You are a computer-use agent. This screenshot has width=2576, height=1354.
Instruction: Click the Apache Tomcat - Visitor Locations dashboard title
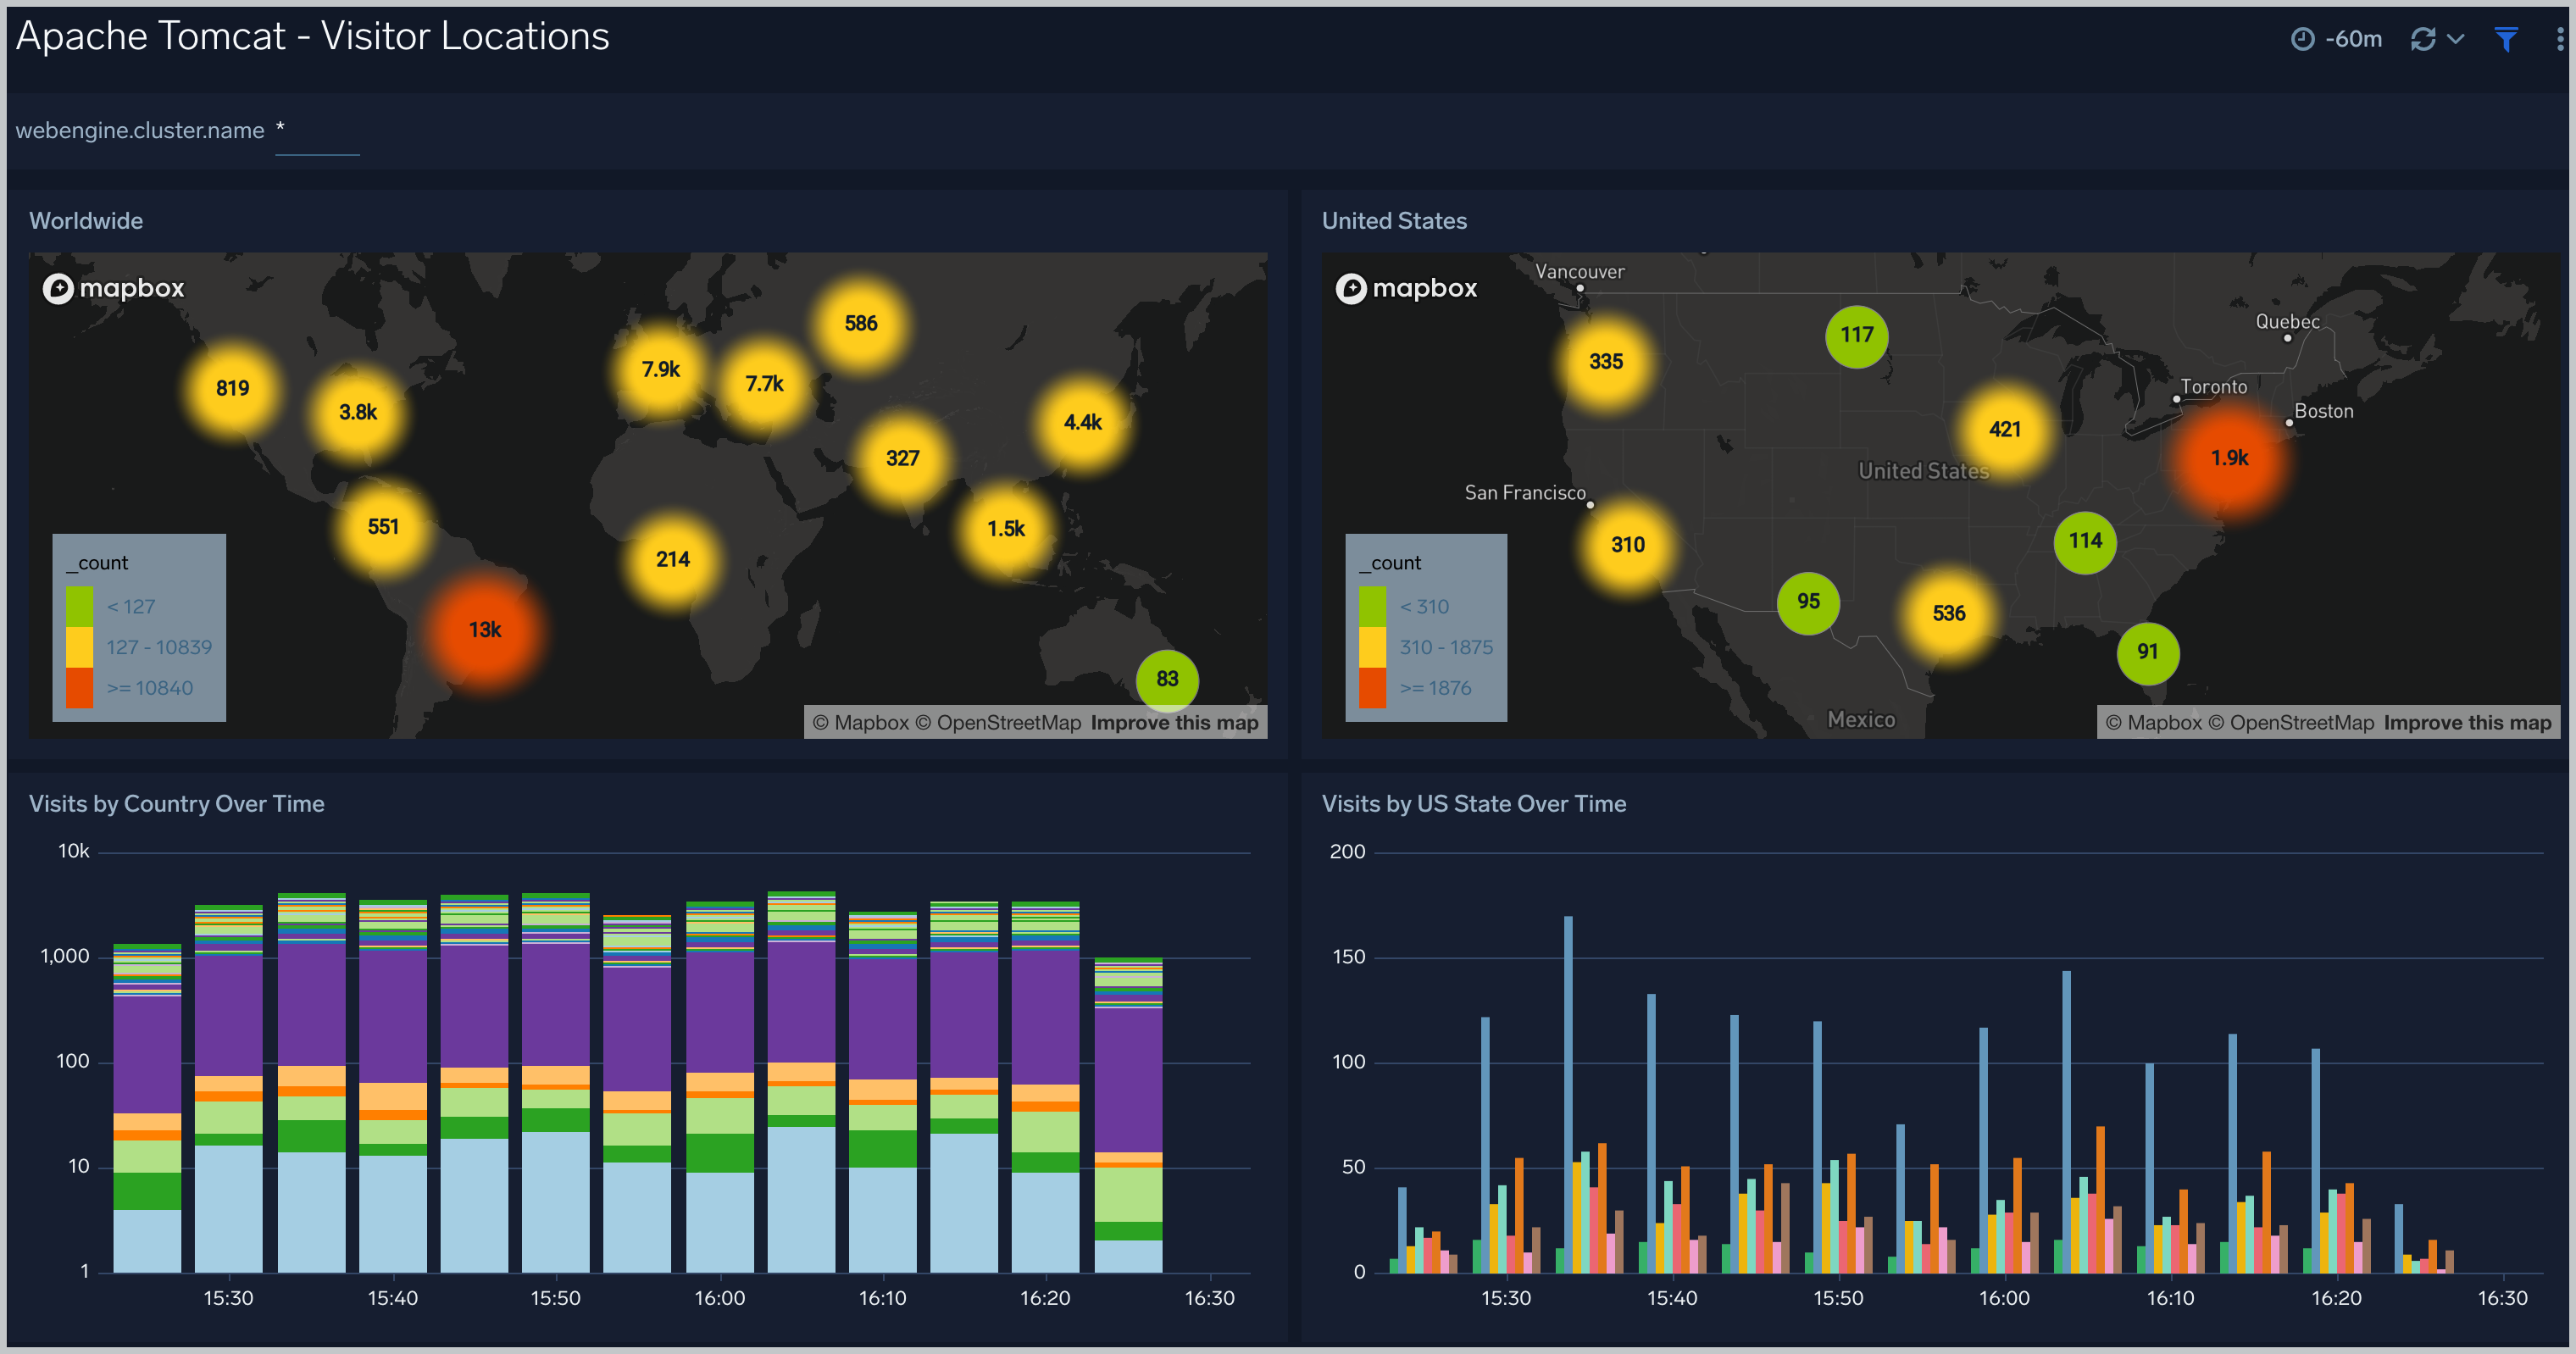point(313,37)
